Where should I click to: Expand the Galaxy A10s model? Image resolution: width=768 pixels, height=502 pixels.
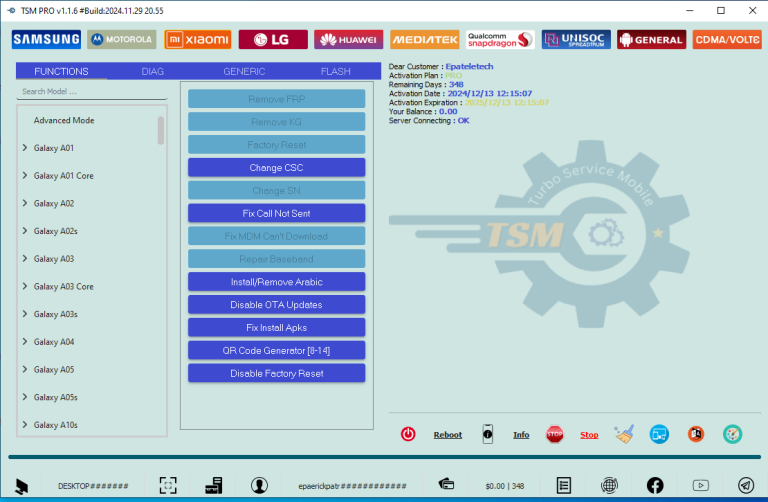point(25,425)
